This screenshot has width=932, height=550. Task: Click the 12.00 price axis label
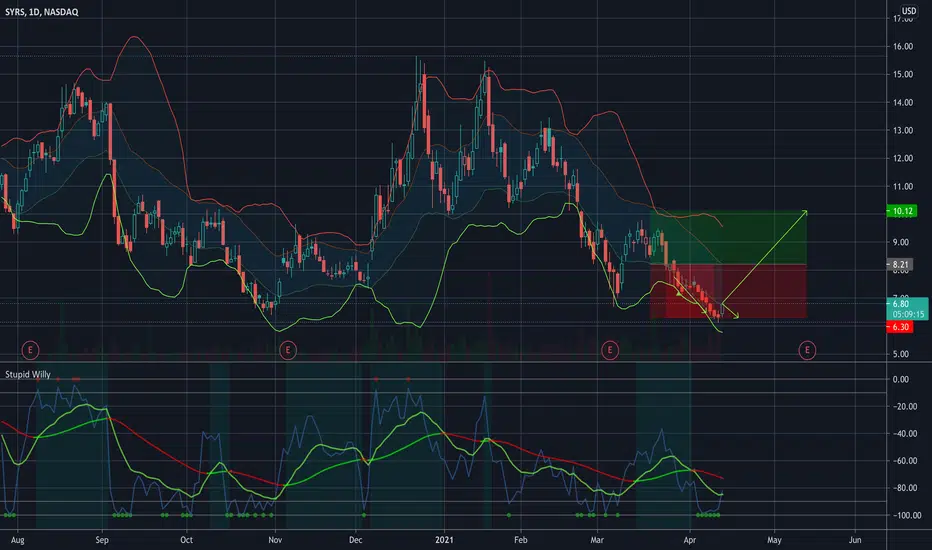tap(903, 158)
